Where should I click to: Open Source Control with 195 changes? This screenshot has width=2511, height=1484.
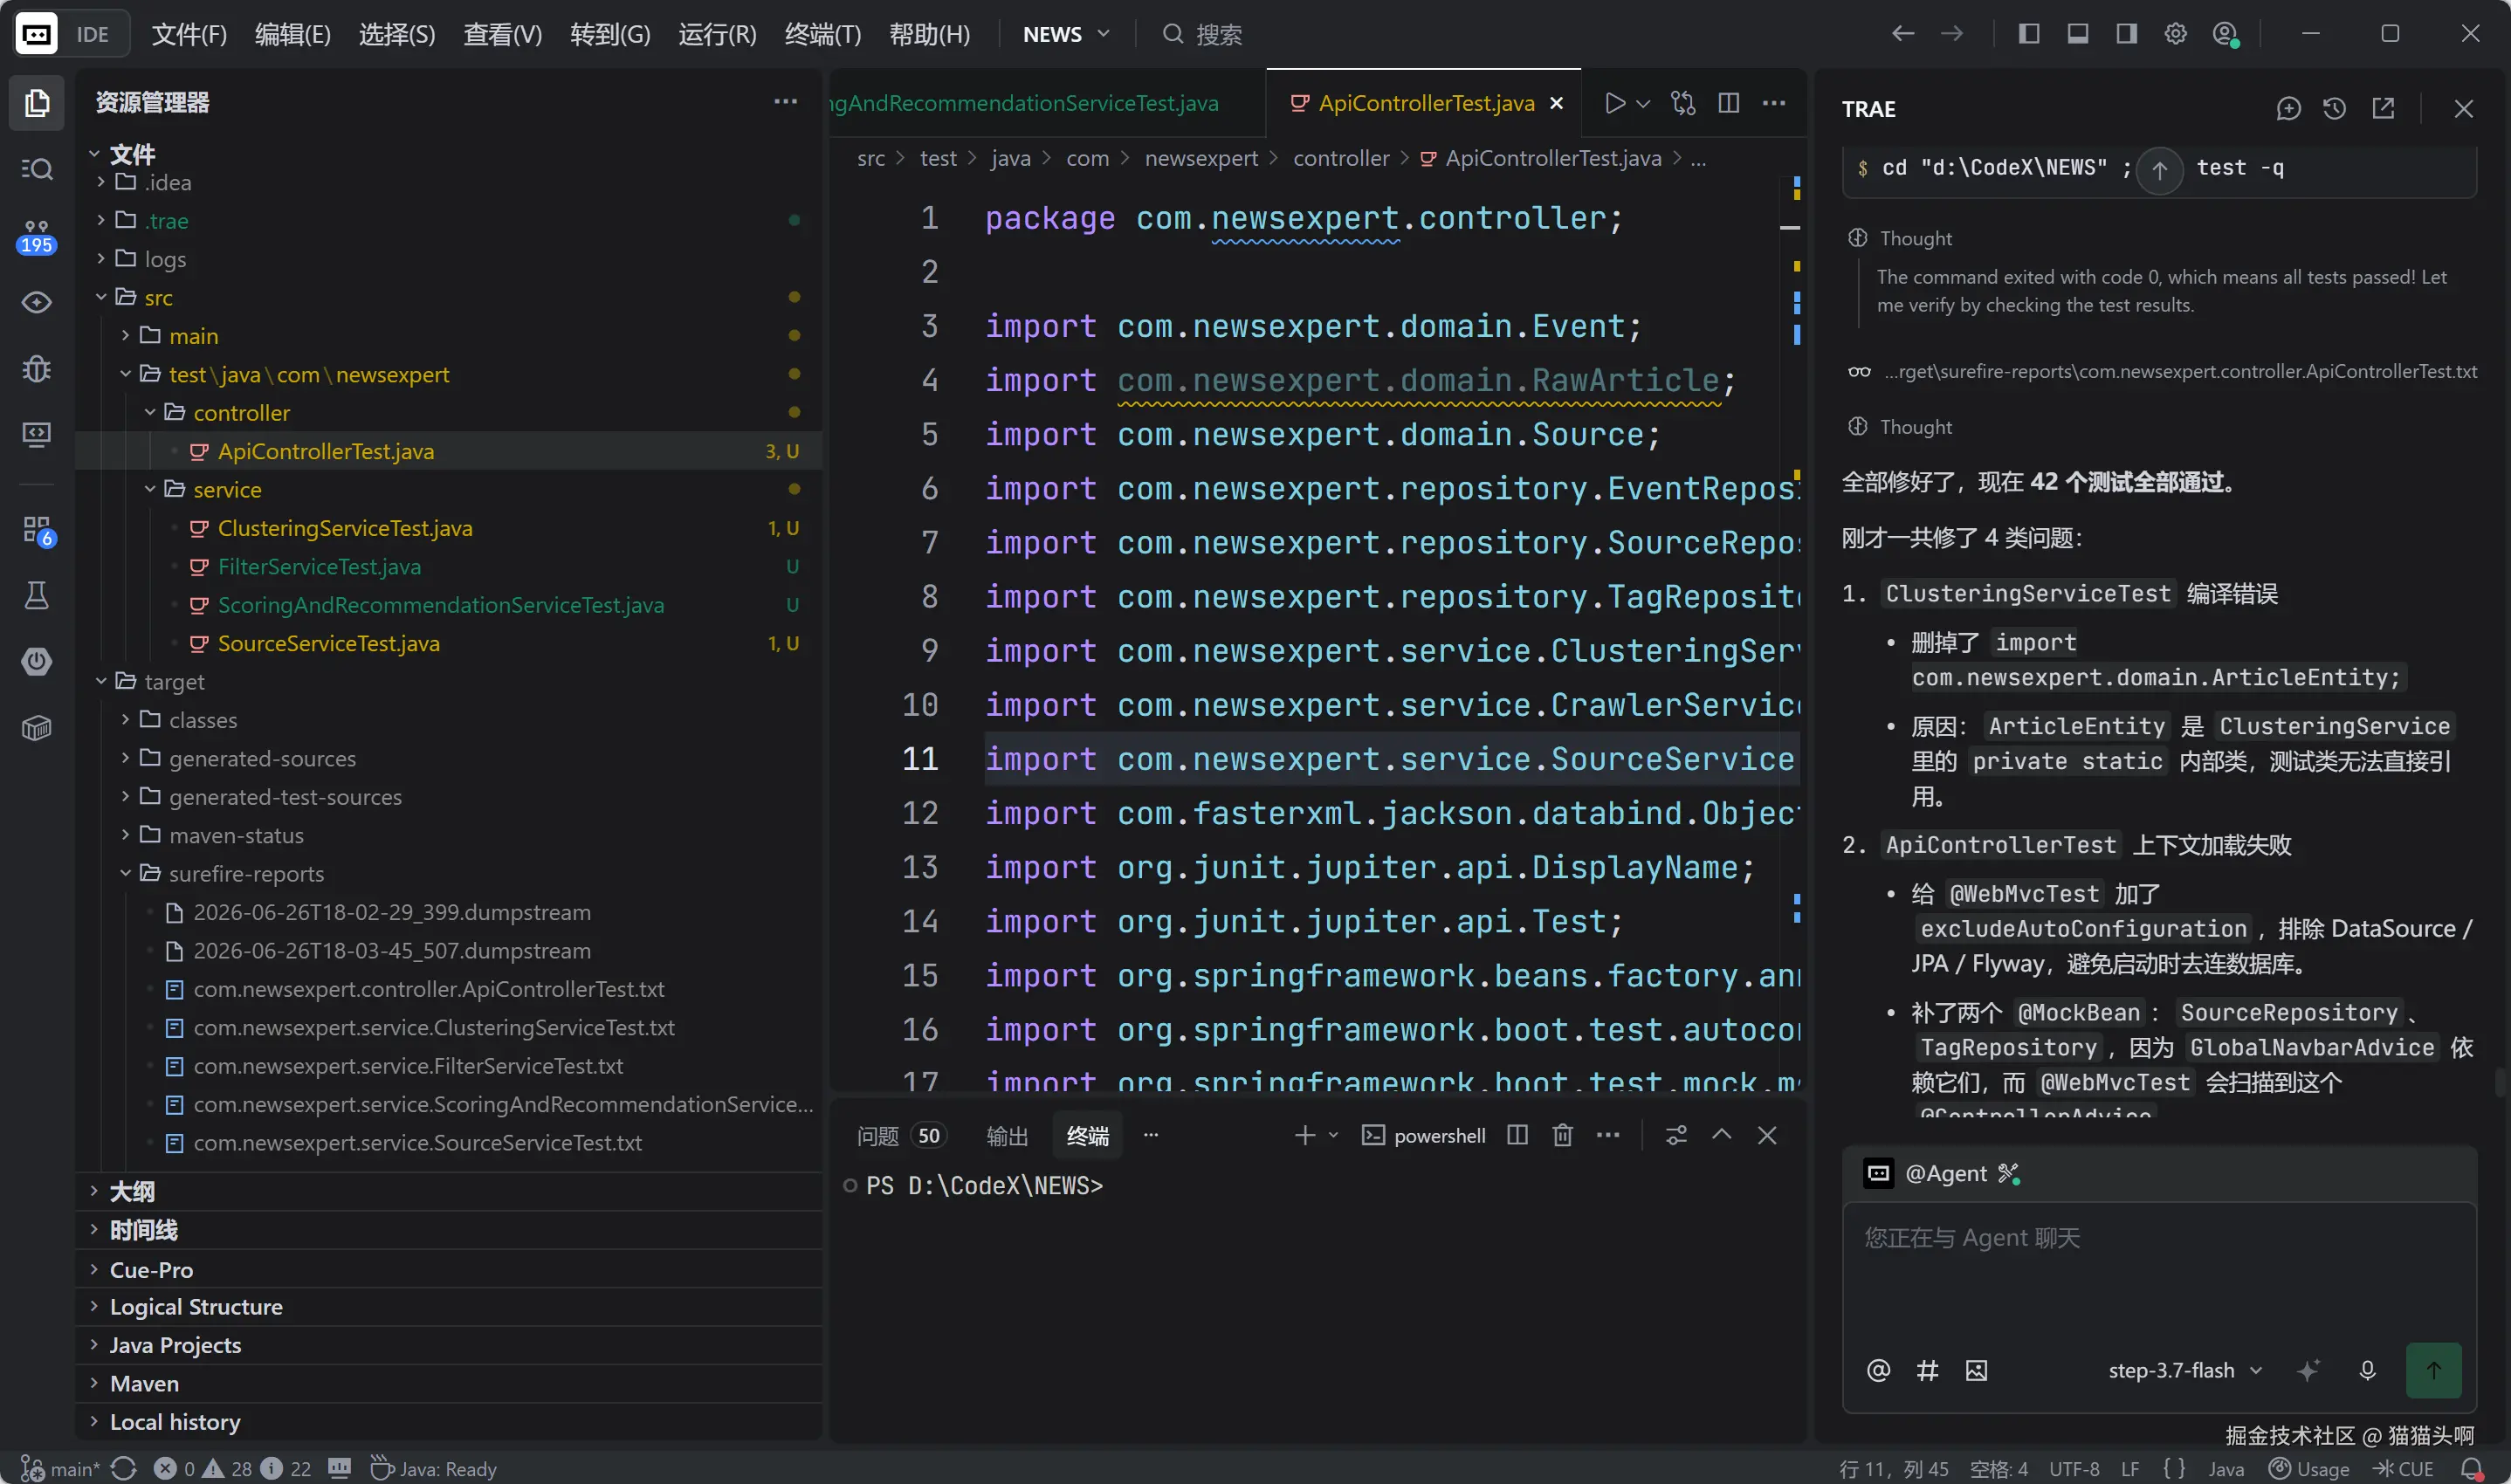(37, 237)
